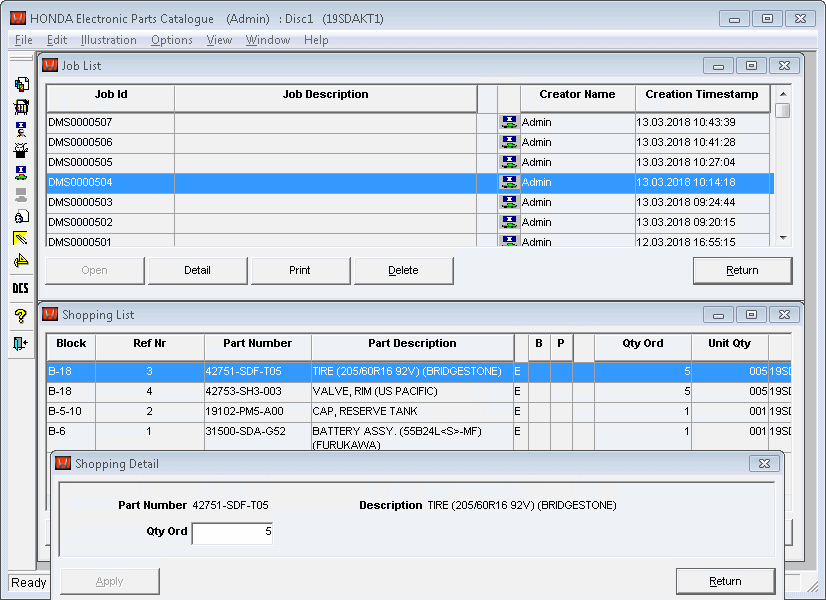This screenshot has height=600, width=826.
Task: Click the Job Description column header
Action: pyautogui.click(x=326, y=98)
